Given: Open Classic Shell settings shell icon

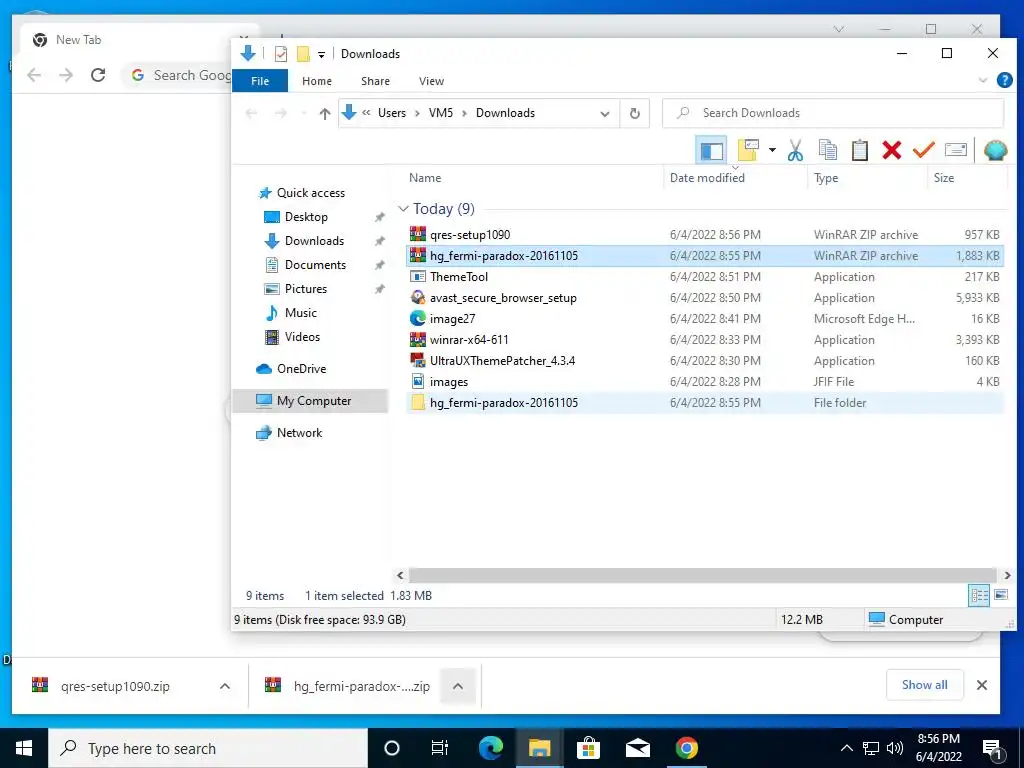Looking at the screenshot, I should (995, 150).
